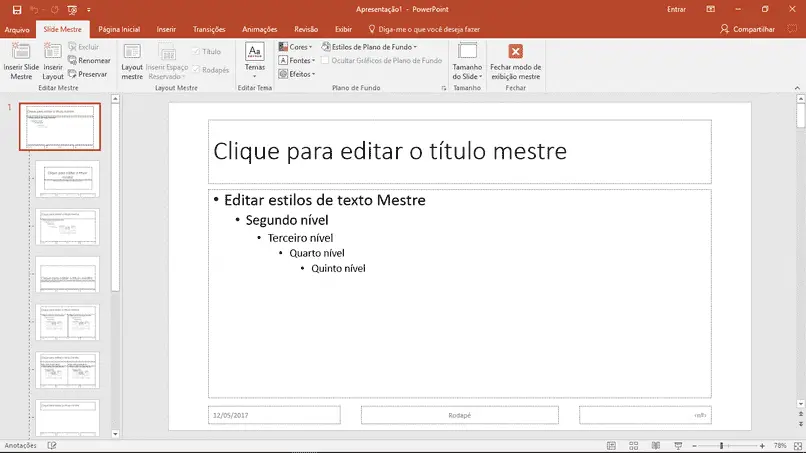Switch to Slide Sorter view icon
Viewport: 806px width, 453px height.
pyautogui.click(x=633, y=446)
